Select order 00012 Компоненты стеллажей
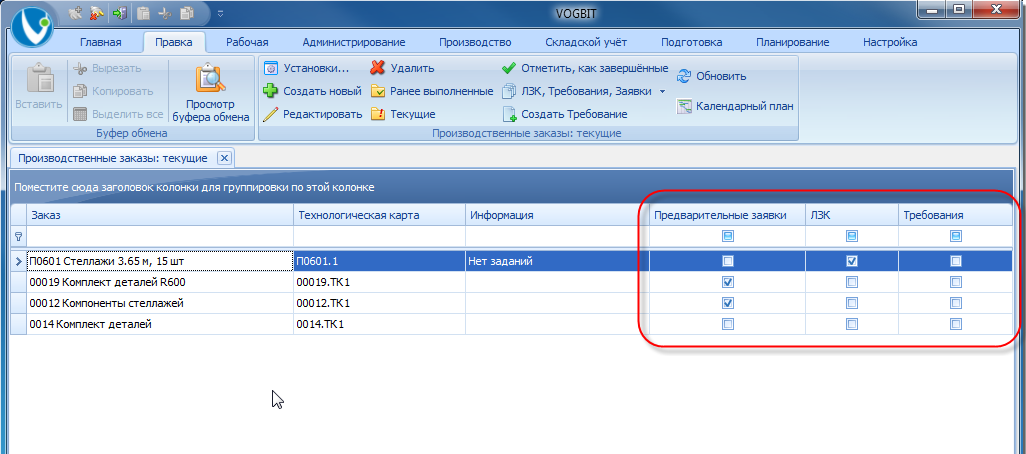 (x=159, y=303)
